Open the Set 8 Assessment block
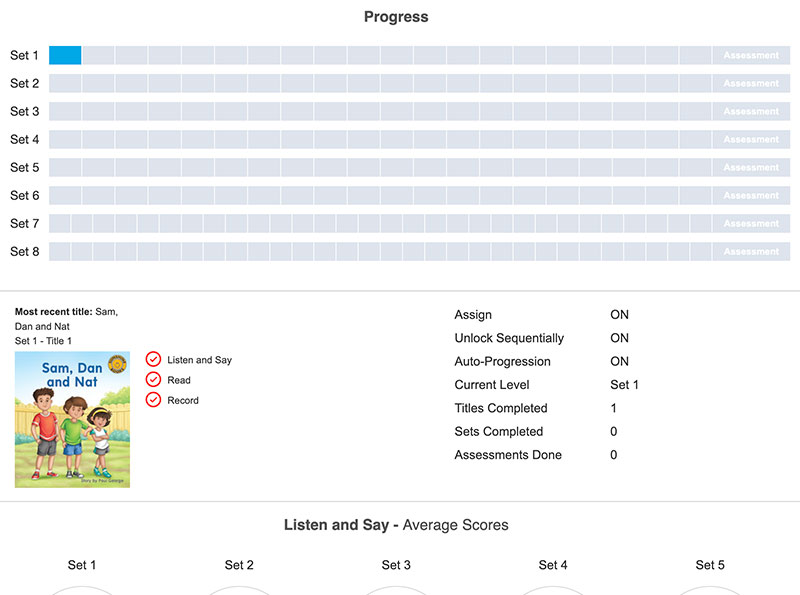 click(751, 252)
